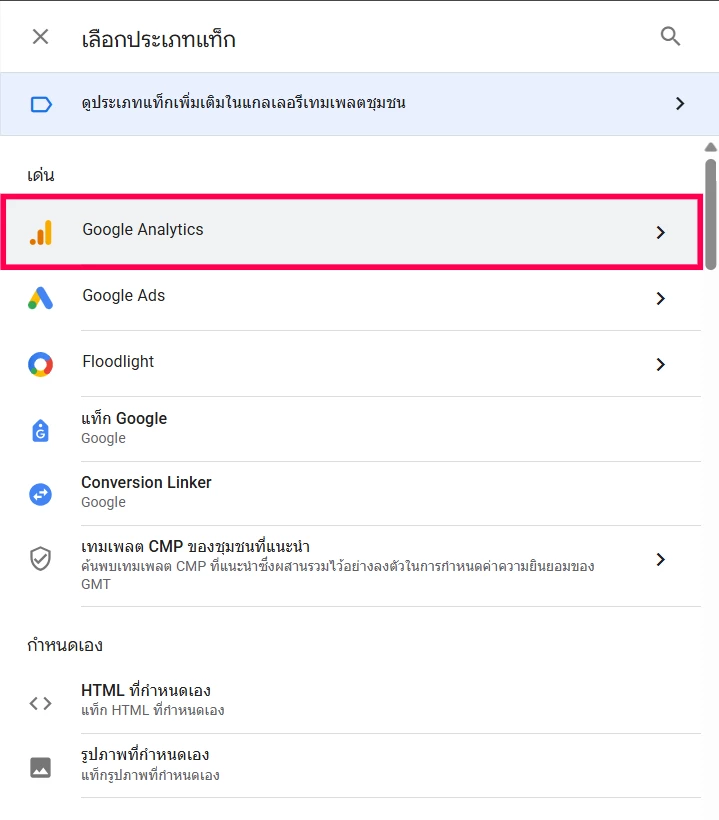Click the Google Ads logo icon
Viewport: 719px width, 820px height.
coord(40,298)
